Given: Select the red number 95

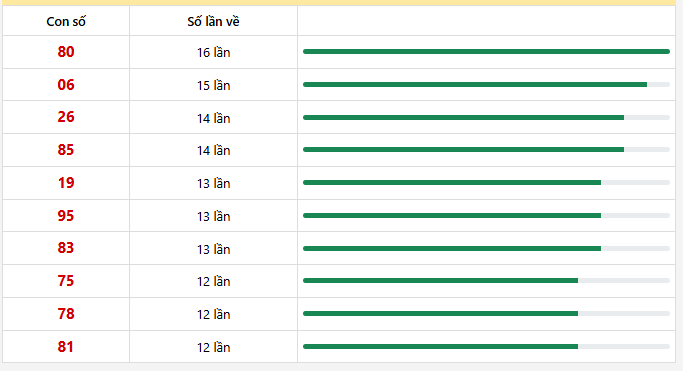Looking at the screenshot, I should pos(66,216).
